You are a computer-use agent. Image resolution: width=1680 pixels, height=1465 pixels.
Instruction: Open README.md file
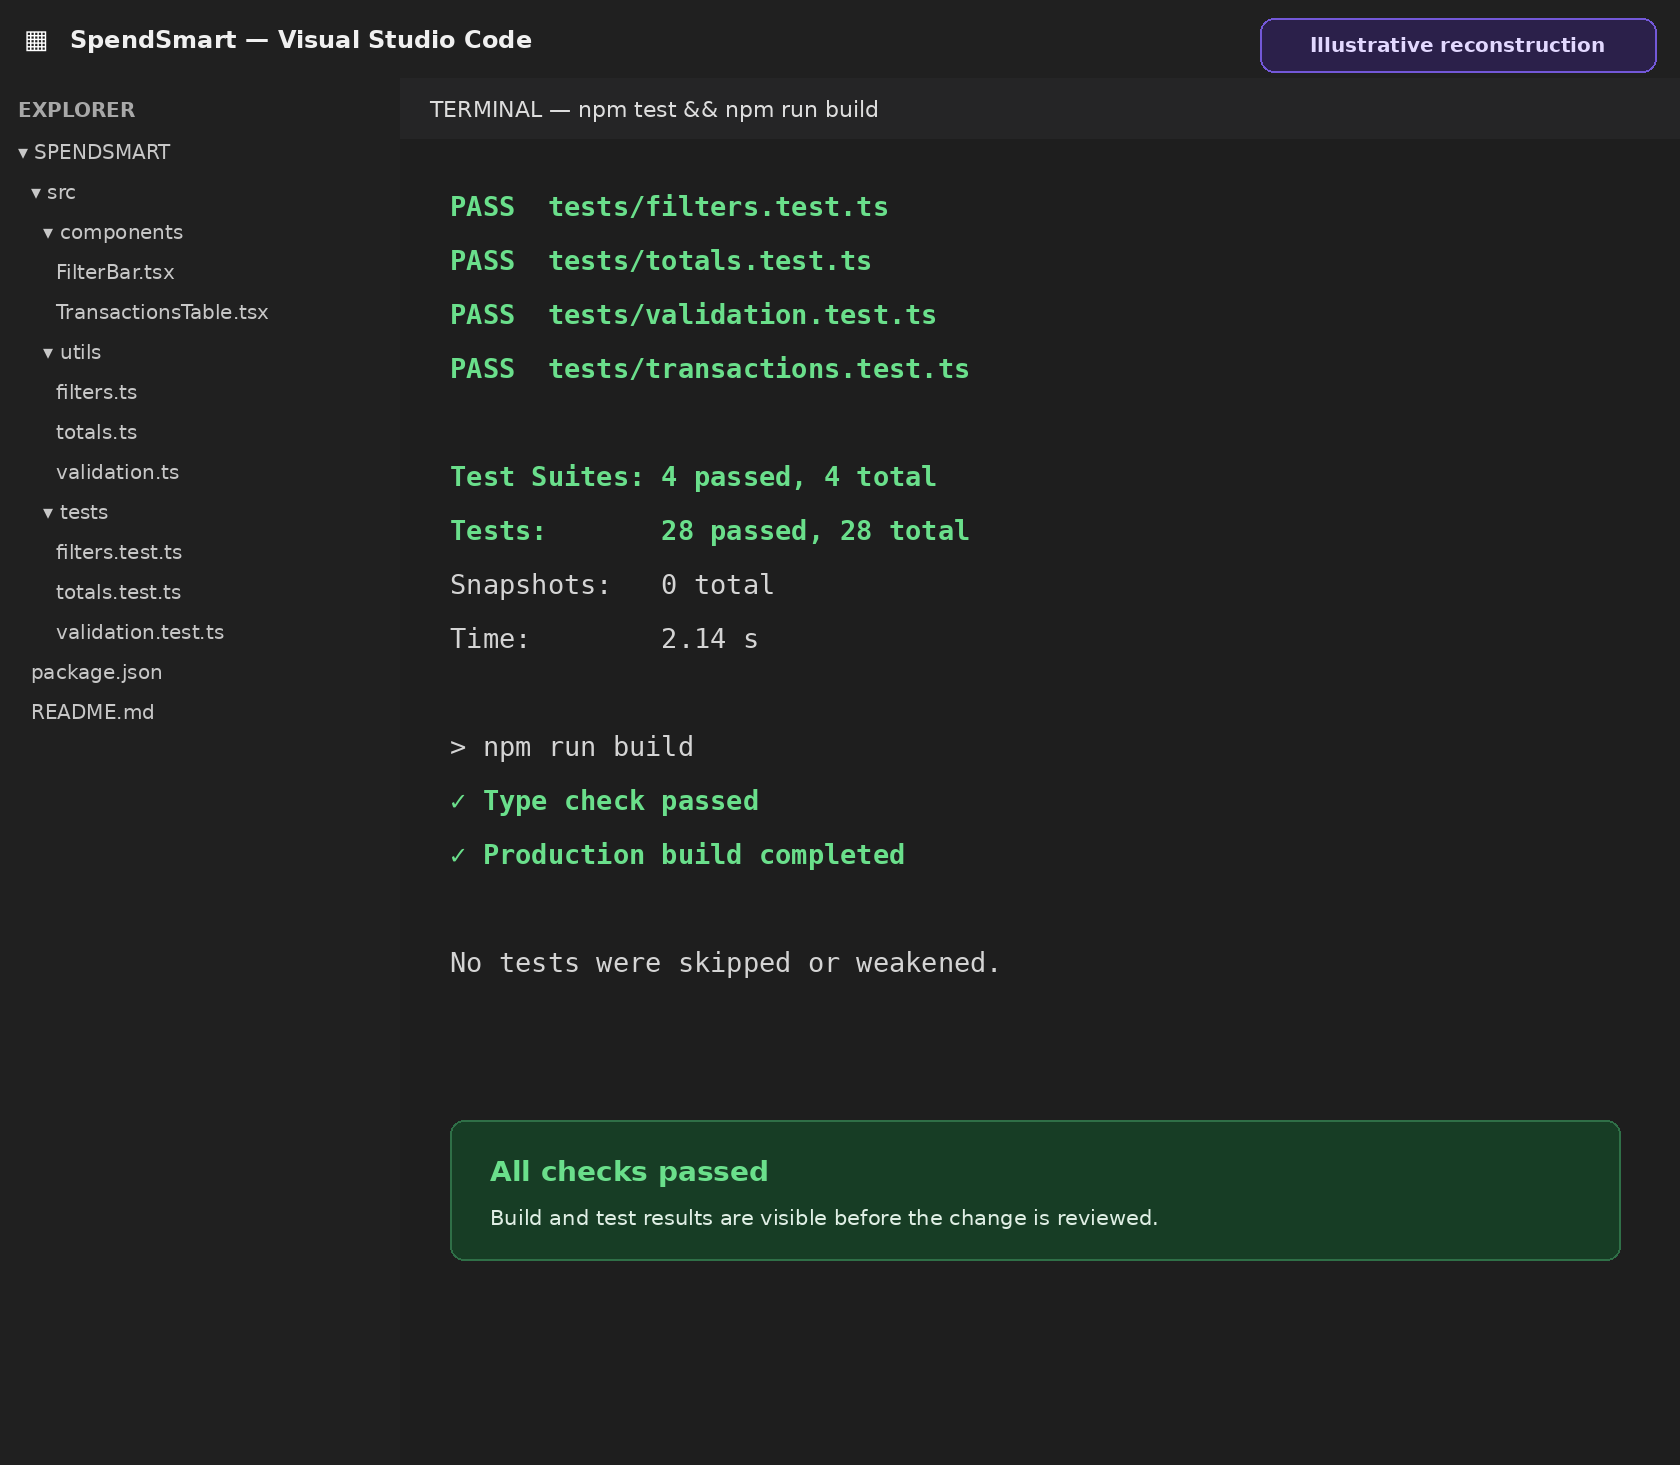(92, 712)
